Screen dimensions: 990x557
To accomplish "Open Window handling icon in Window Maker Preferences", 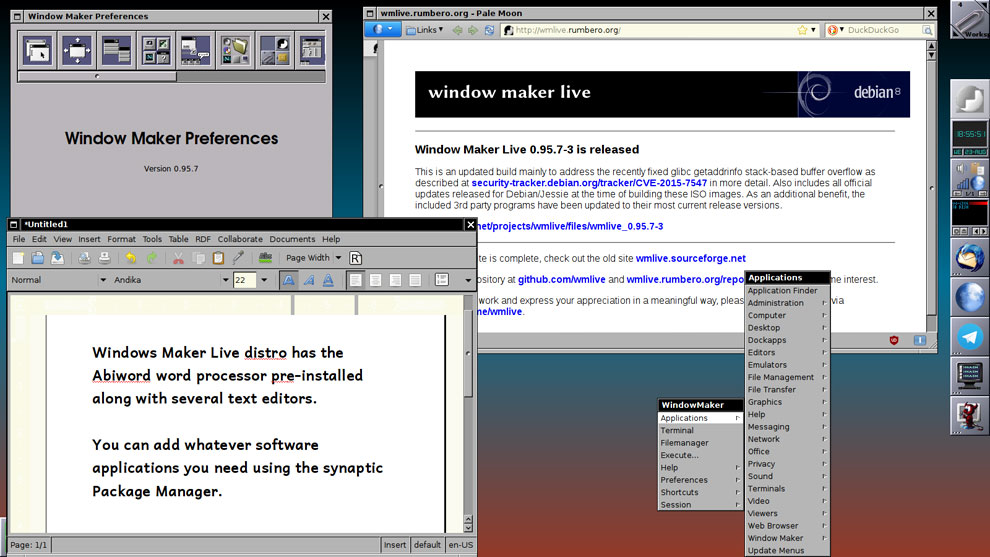I will (x=77, y=51).
